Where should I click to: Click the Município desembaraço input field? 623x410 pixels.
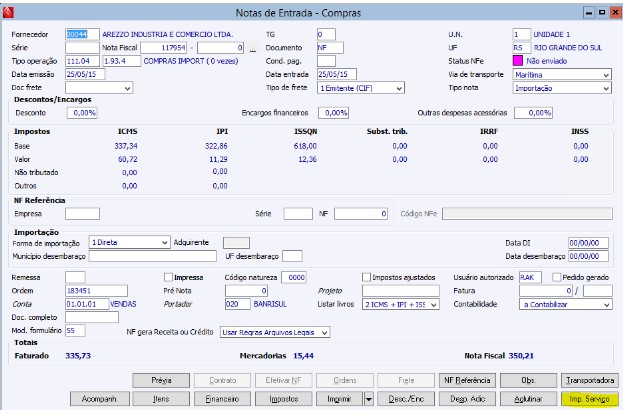(x=153, y=256)
